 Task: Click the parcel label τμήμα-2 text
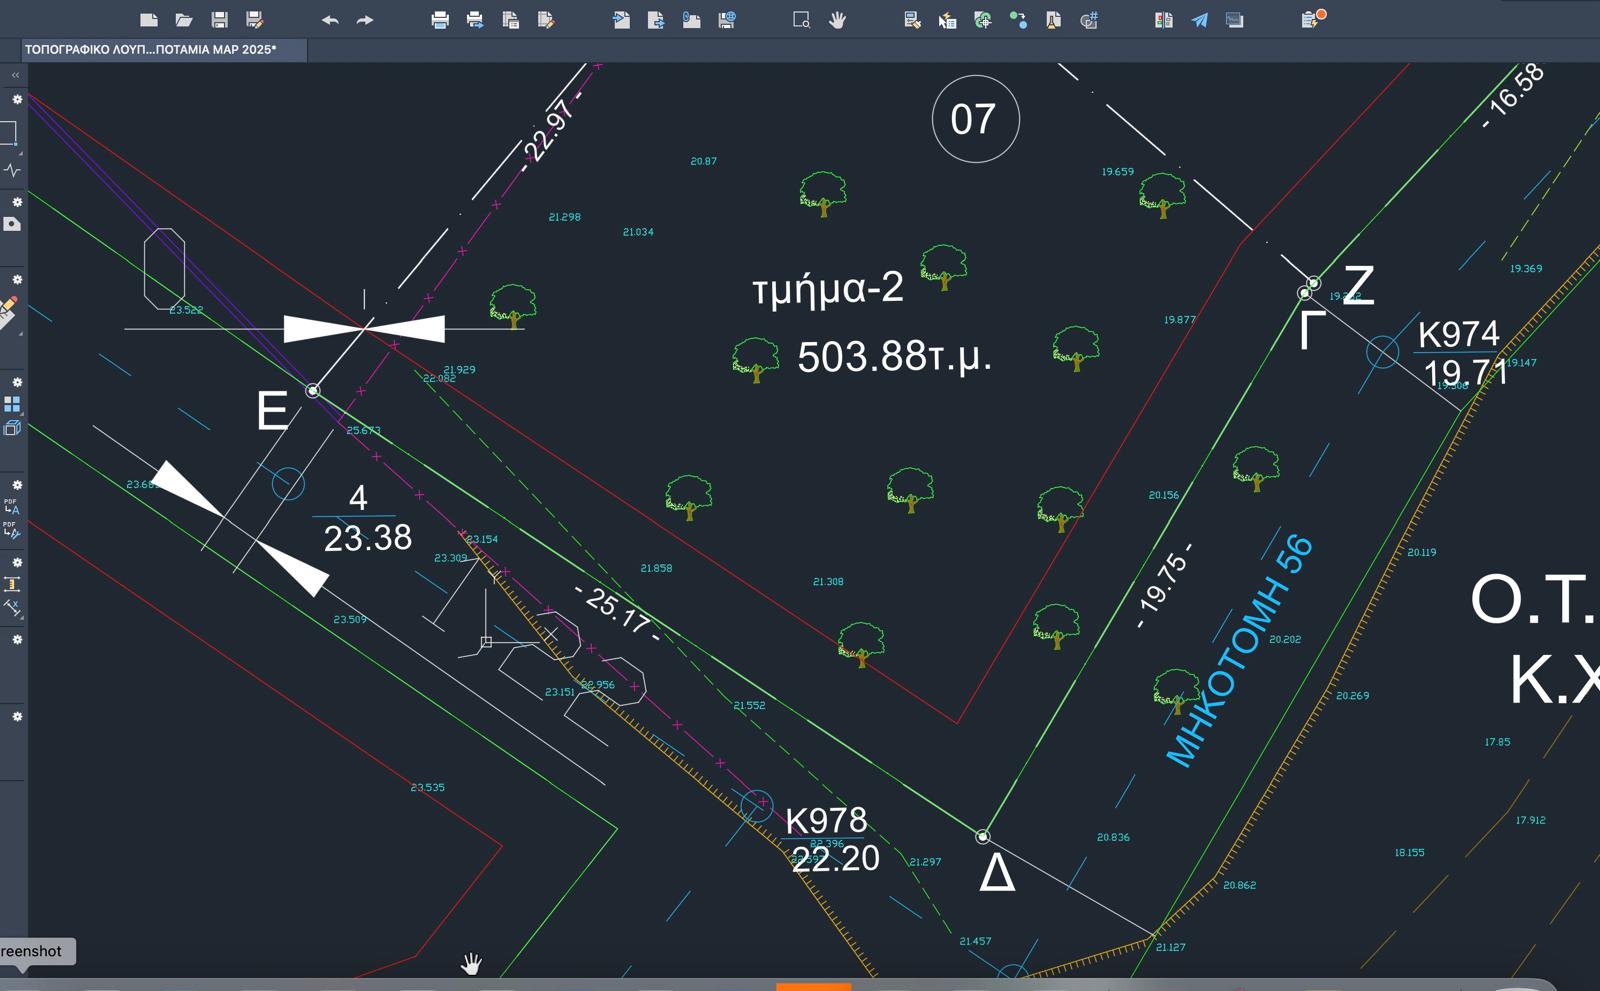(827, 289)
